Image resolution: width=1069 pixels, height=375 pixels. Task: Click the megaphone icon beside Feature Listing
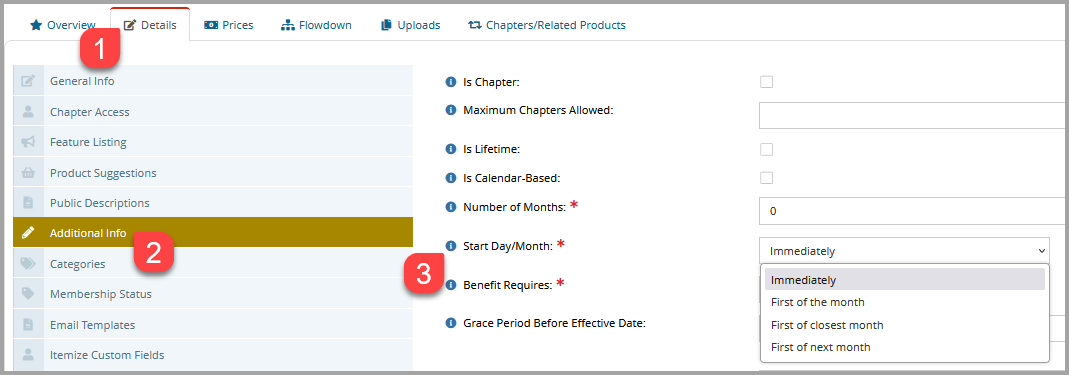(x=28, y=142)
